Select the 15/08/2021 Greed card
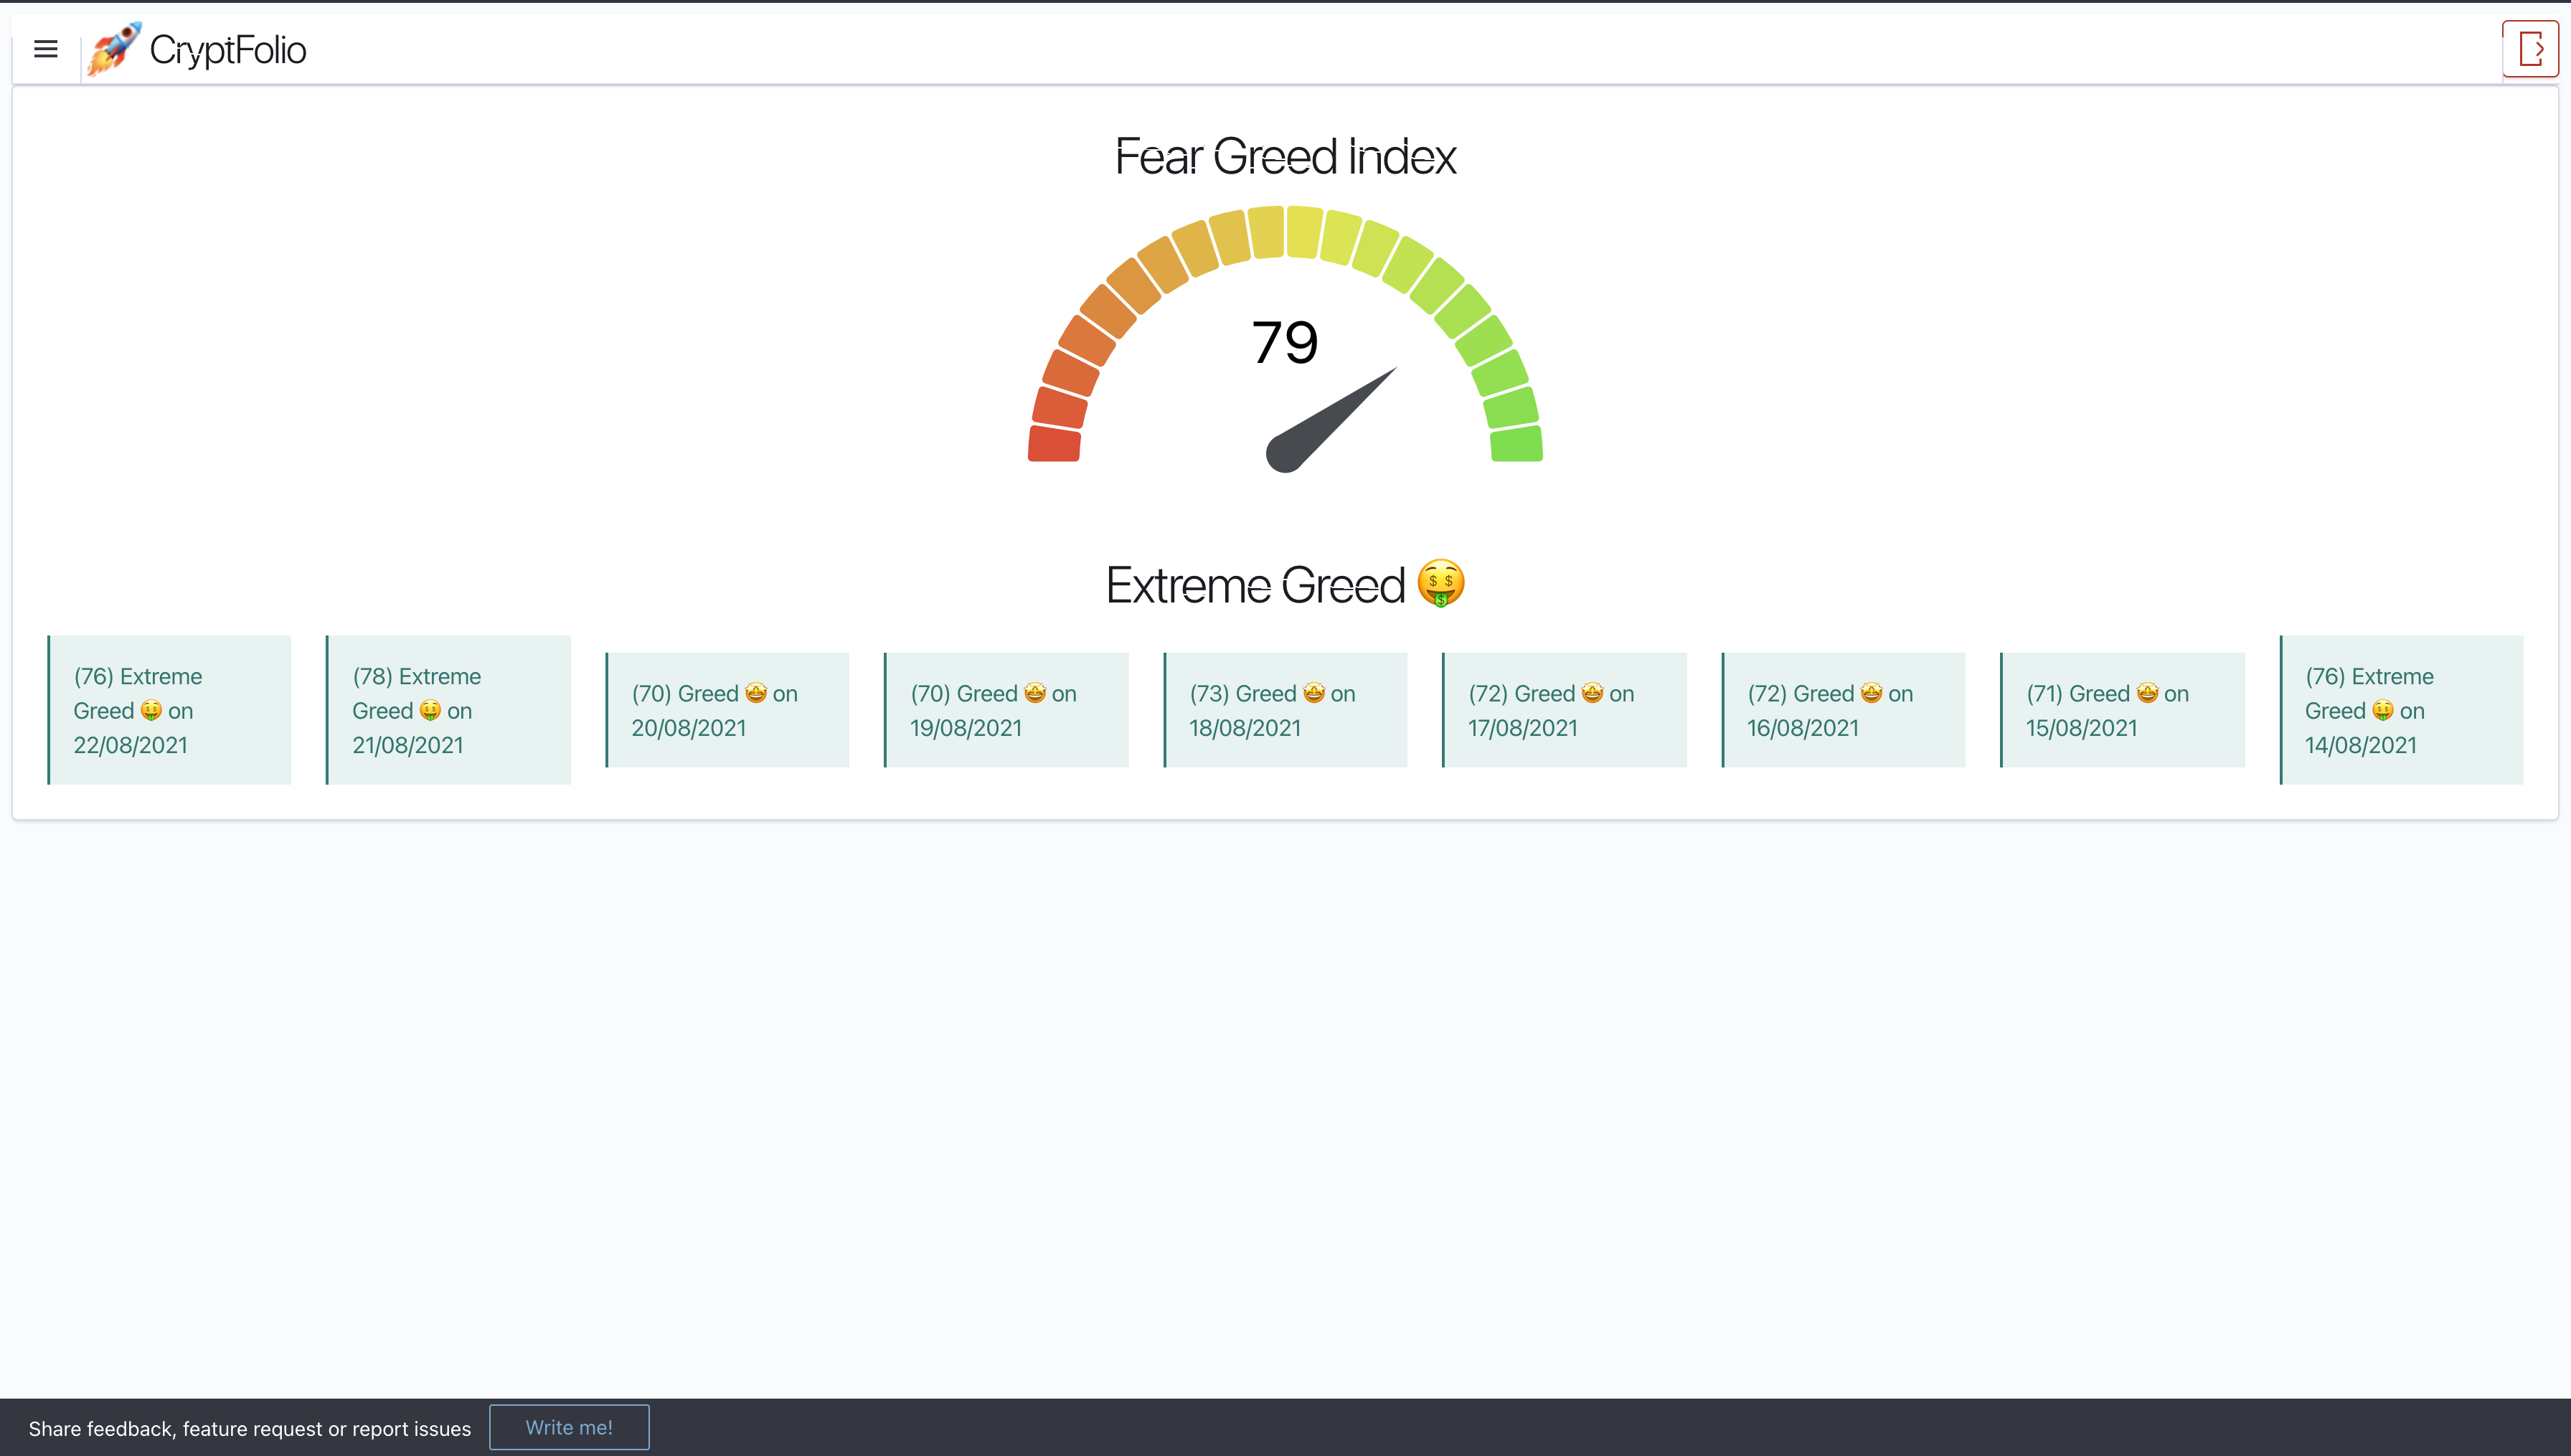Viewport: 2571px width, 1456px height. pos(2123,710)
